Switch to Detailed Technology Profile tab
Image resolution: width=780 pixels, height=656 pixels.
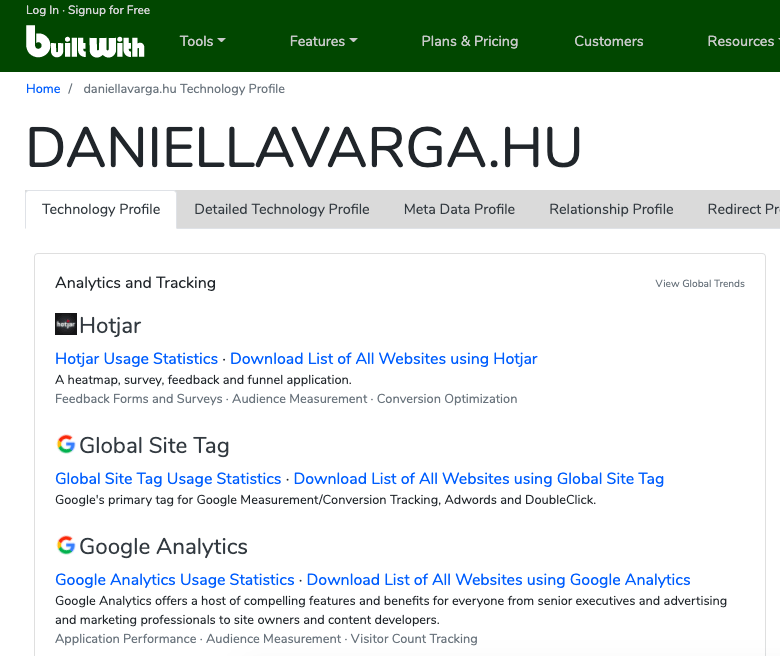282,209
